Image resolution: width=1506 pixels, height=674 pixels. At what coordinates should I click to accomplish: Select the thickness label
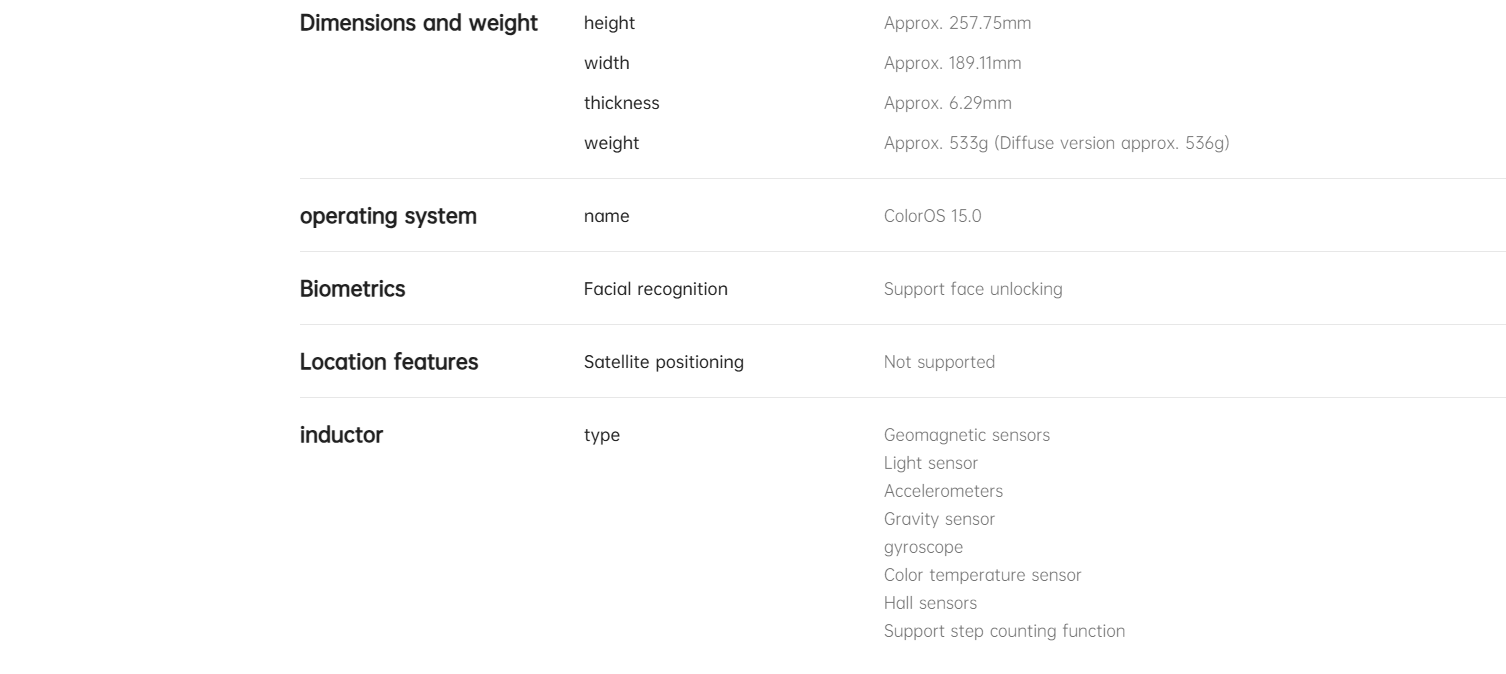[622, 103]
